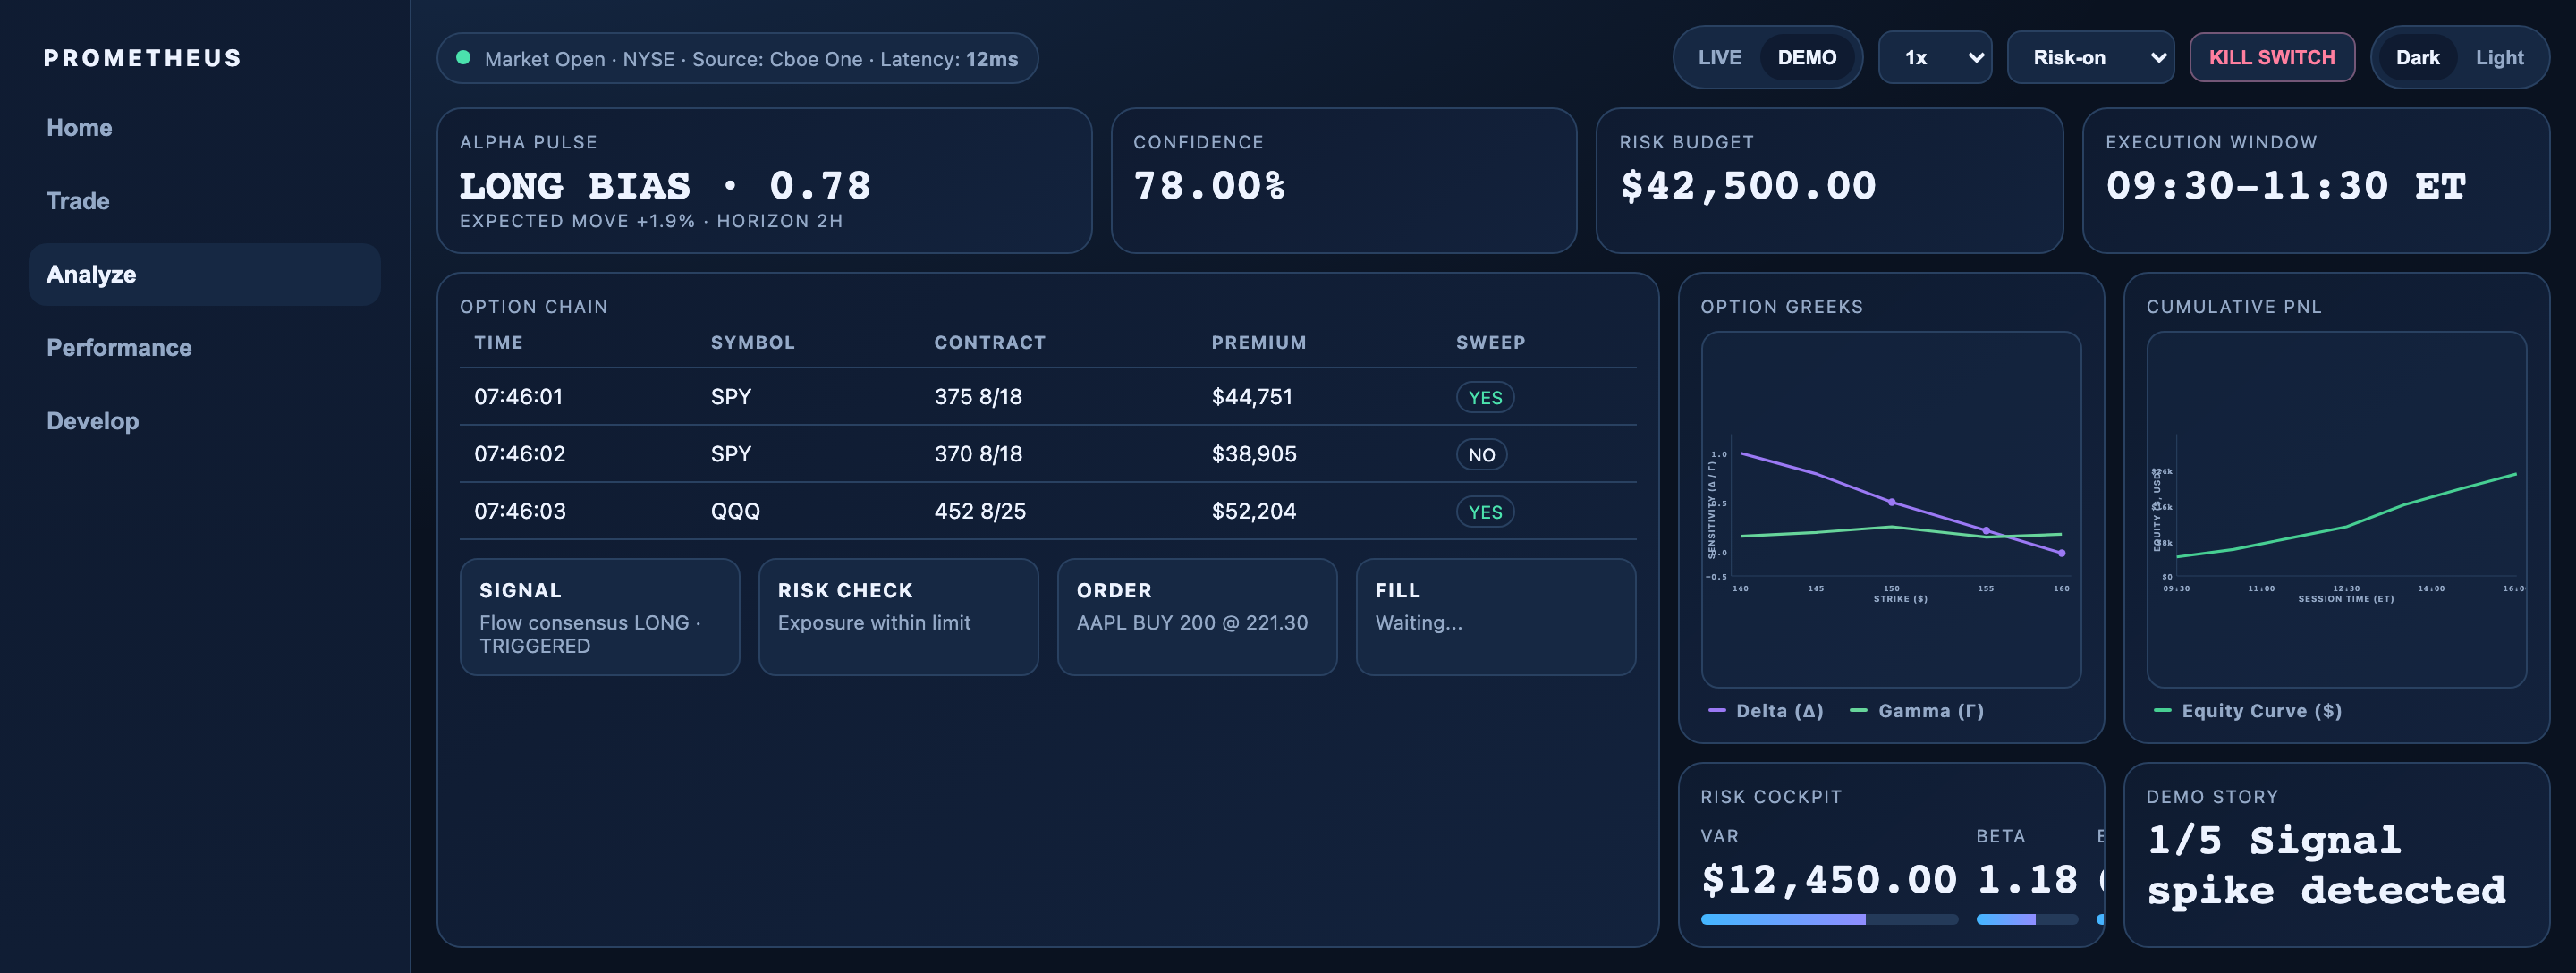The width and height of the screenshot is (2576, 973).
Task: Click the 07:46:02 time cell
Action: click(x=519, y=454)
